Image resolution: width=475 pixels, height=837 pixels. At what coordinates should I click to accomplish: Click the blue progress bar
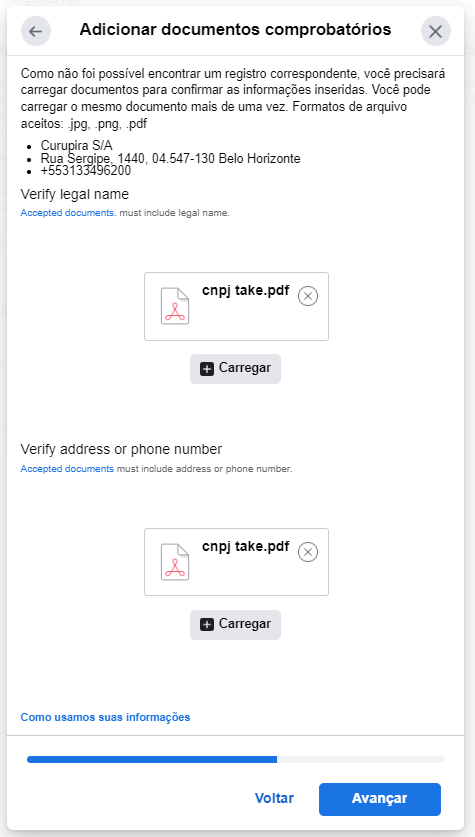[x=152, y=759]
